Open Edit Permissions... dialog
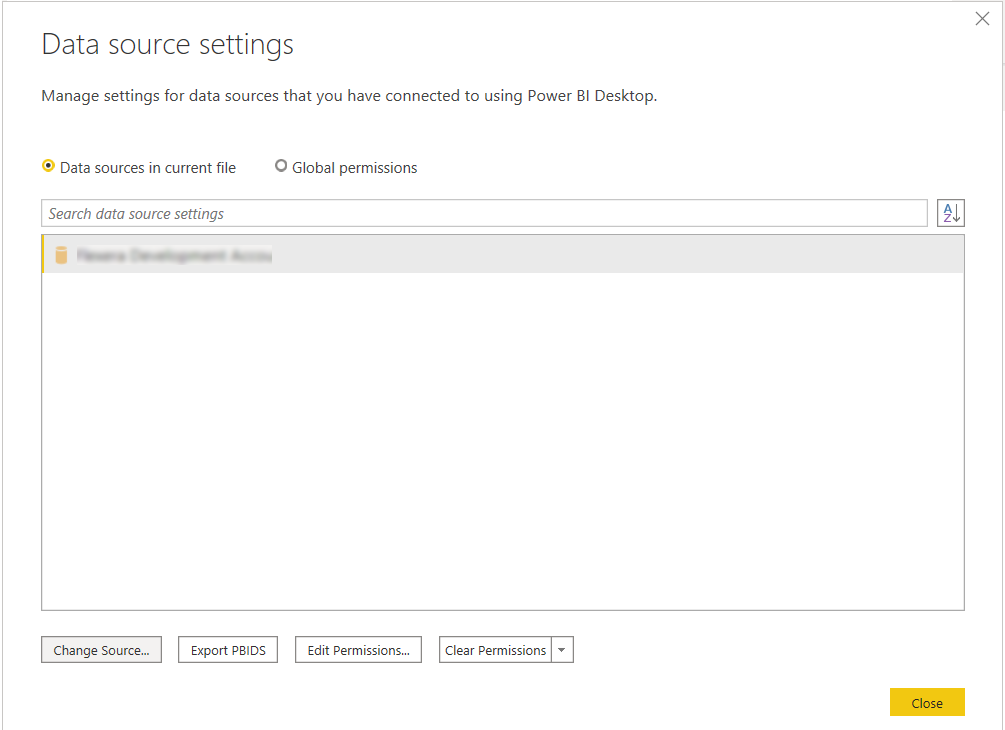This screenshot has width=1005, height=730. [358, 650]
